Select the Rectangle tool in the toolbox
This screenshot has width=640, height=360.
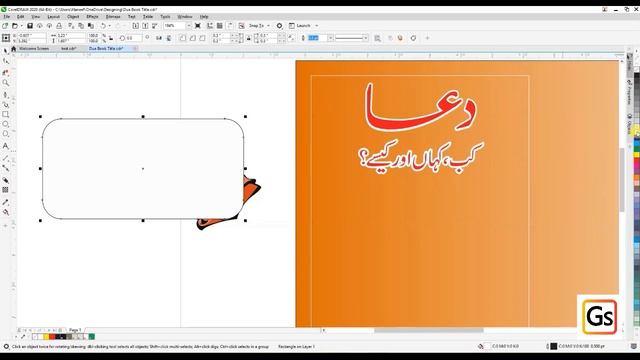point(6,115)
